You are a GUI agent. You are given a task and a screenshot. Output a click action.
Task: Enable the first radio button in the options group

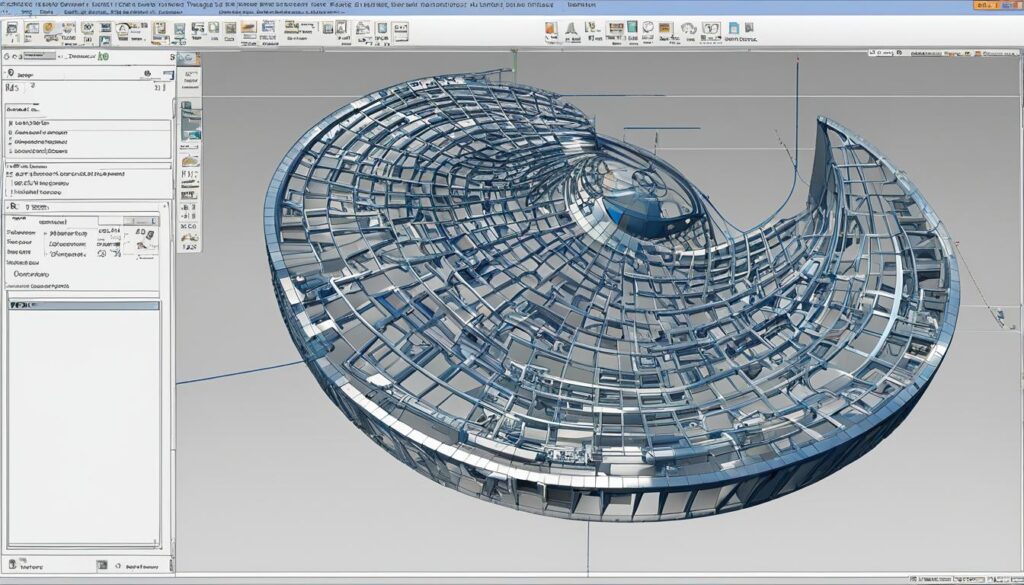pos(12,123)
